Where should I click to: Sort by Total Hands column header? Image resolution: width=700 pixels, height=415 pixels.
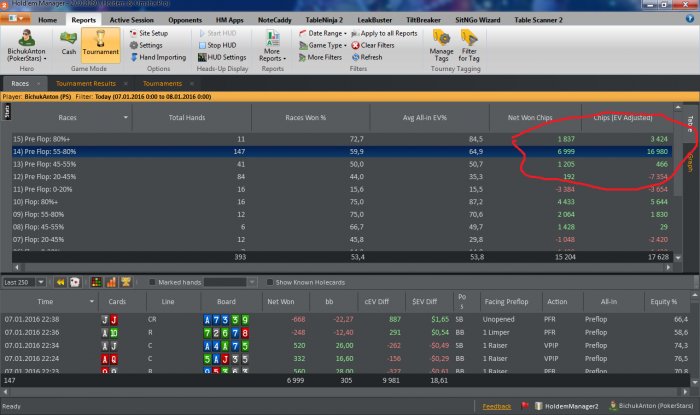pos(192,117)
